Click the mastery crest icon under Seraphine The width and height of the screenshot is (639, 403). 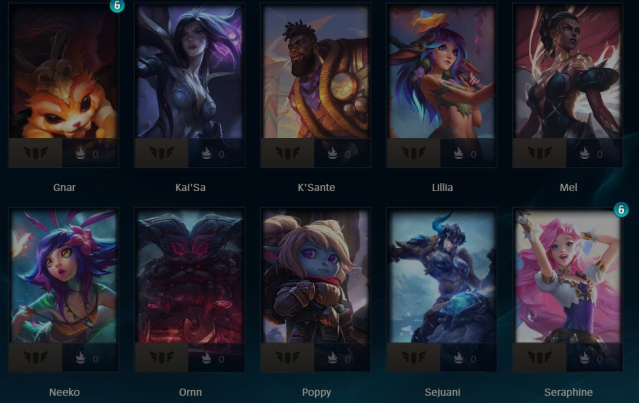click(x=540, y=357)
